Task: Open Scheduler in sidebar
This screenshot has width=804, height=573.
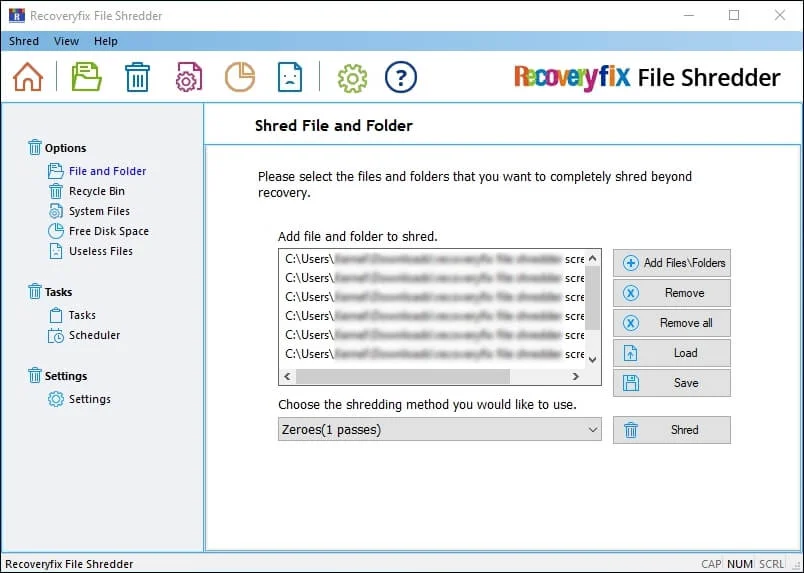Action: [x=94, y=335]
